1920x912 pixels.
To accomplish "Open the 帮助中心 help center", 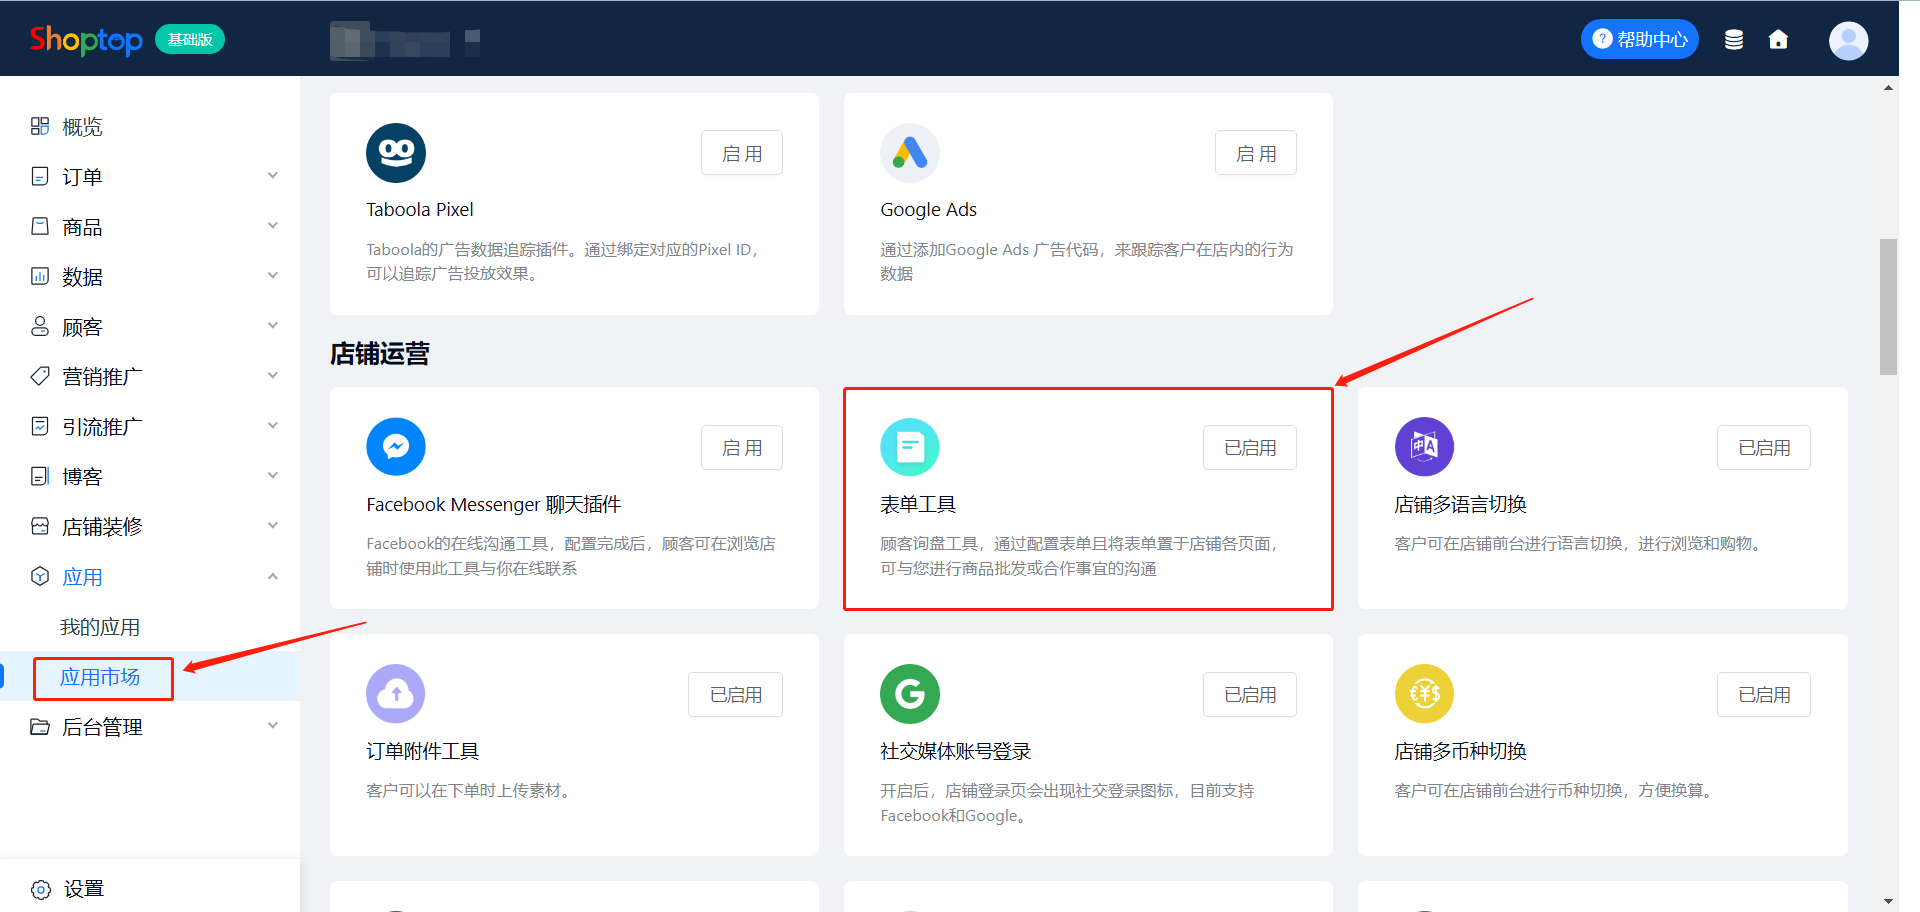I will pos(1639,39).
